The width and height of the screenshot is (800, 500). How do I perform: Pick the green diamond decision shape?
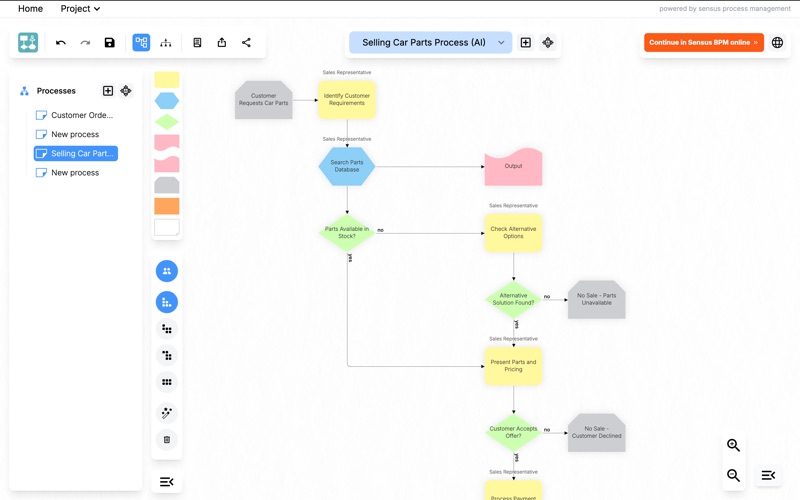point(167,122)
